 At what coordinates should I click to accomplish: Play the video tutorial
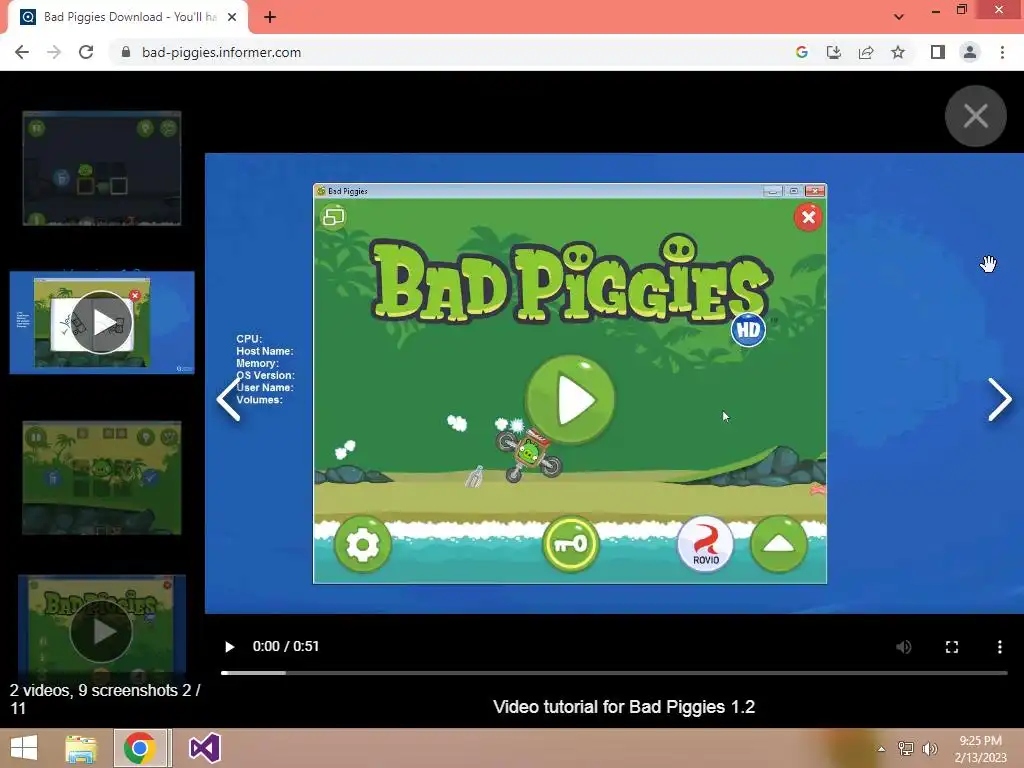229,647
